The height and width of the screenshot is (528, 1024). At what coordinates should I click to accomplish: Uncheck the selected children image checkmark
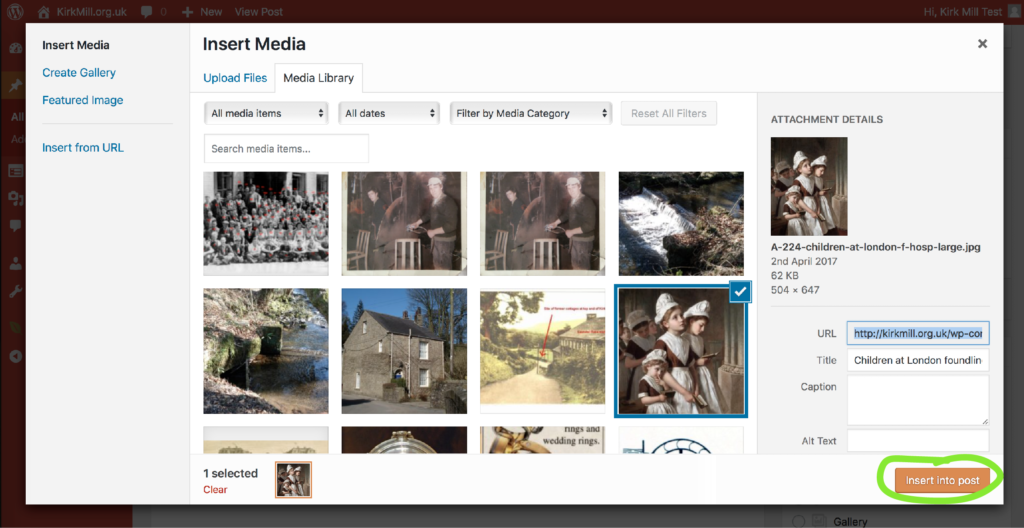[x=739, y=291]
